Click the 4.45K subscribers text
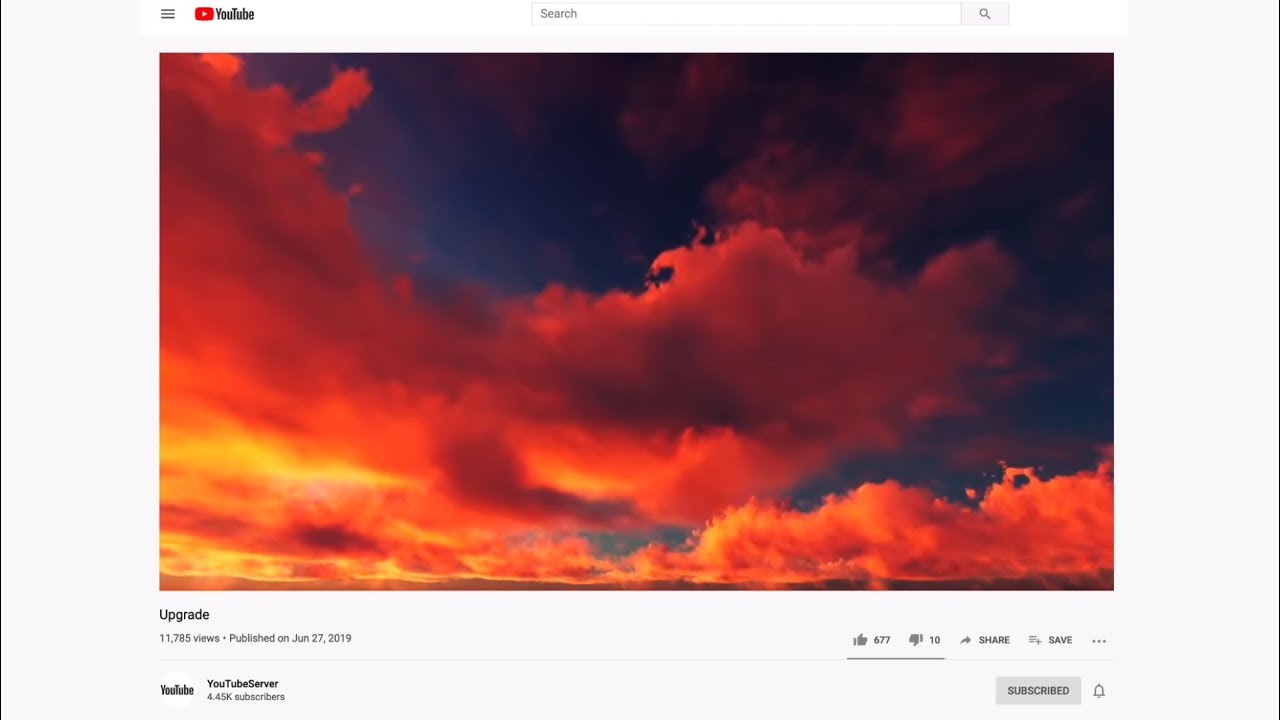This screenshot has height=720, width=1280. [x=246, y=697]
